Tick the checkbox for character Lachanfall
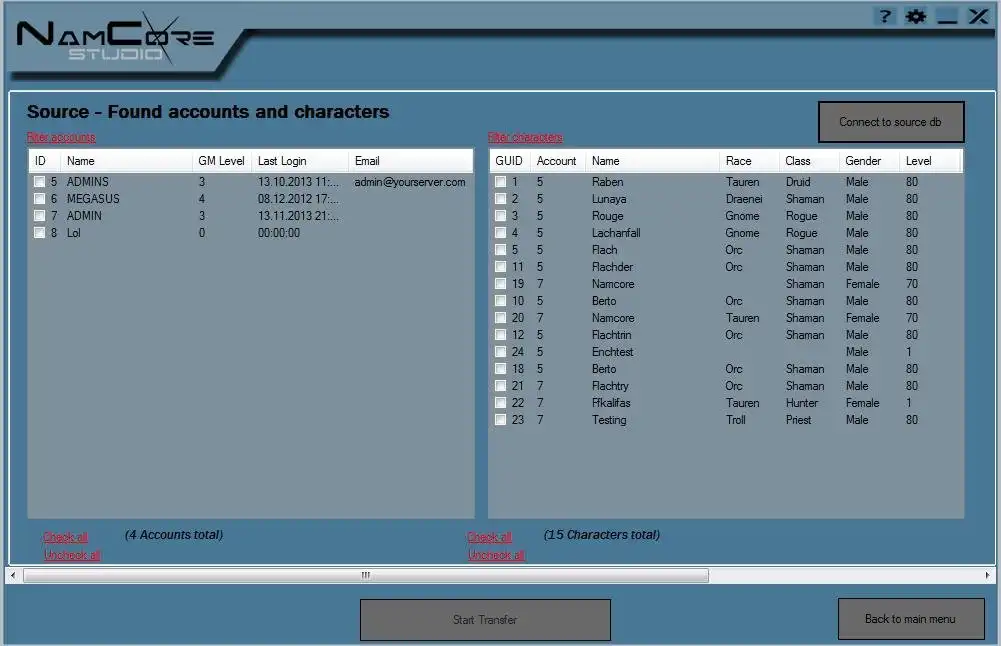Screen dimensions: 1001x646 click(x=500, y=233)
